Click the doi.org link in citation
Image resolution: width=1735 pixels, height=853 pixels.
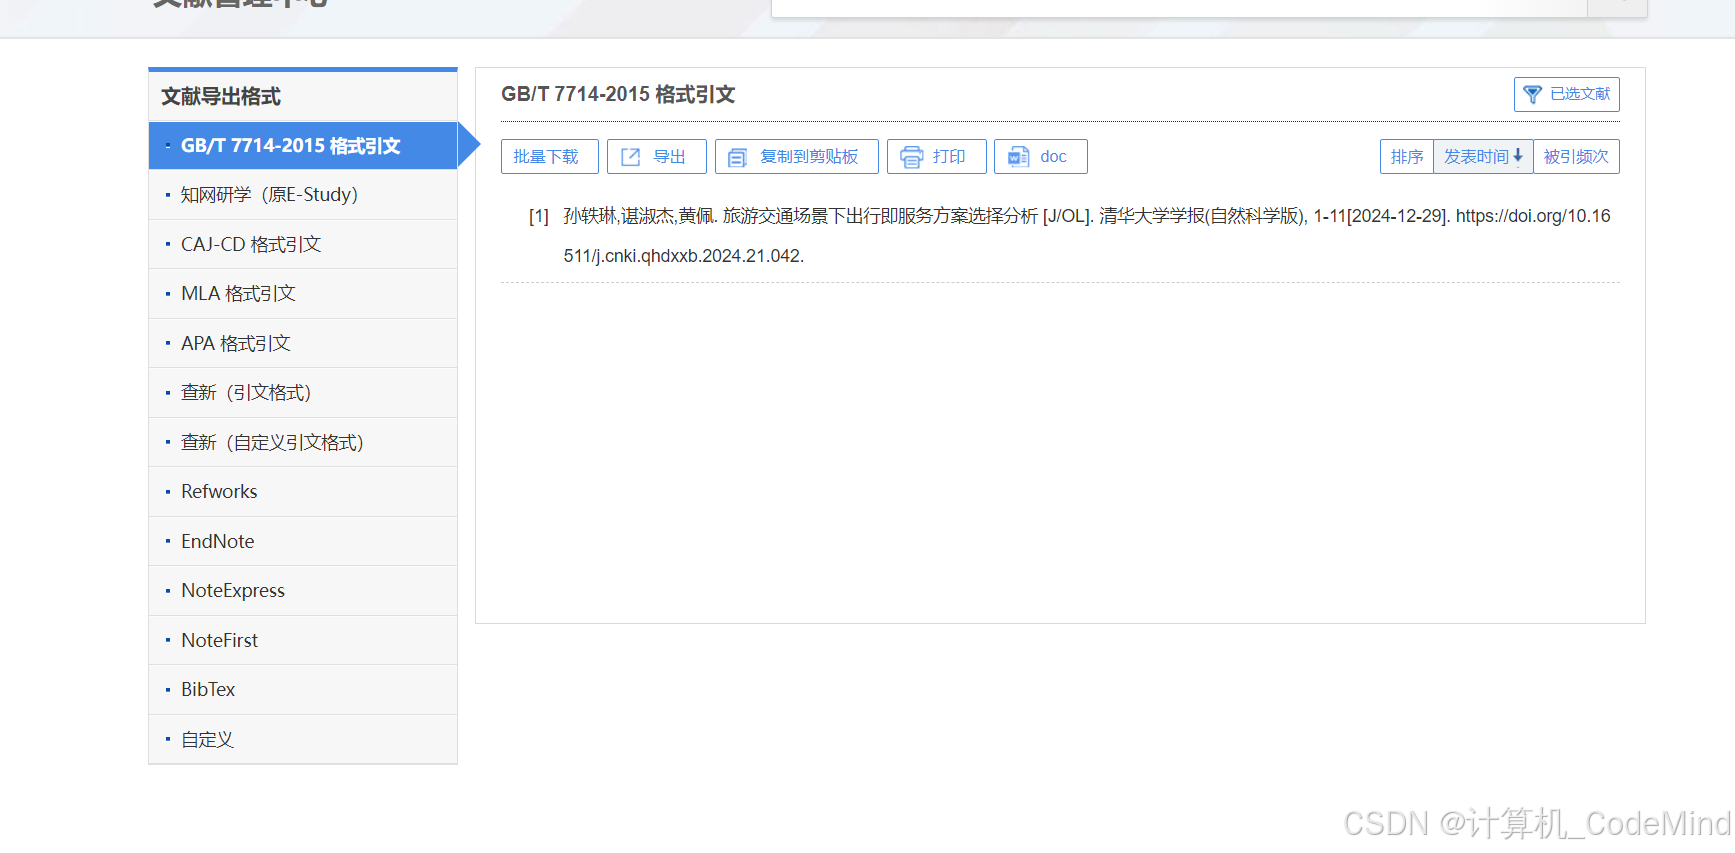point(1533,216)
